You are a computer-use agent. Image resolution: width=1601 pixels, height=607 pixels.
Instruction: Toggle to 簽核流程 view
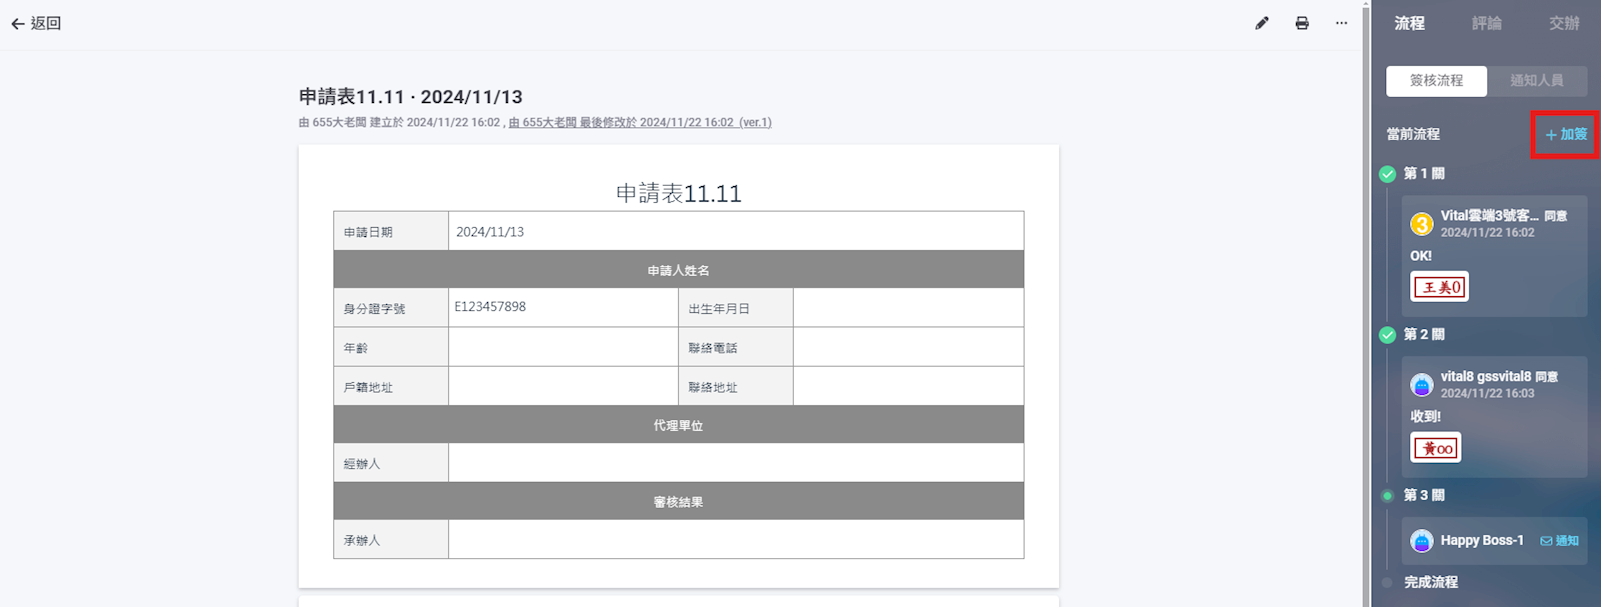tap(1436, 80)
